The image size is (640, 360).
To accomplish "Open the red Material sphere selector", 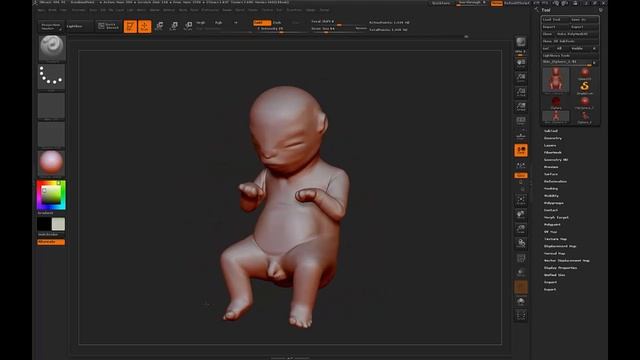I will click(51, 163).
